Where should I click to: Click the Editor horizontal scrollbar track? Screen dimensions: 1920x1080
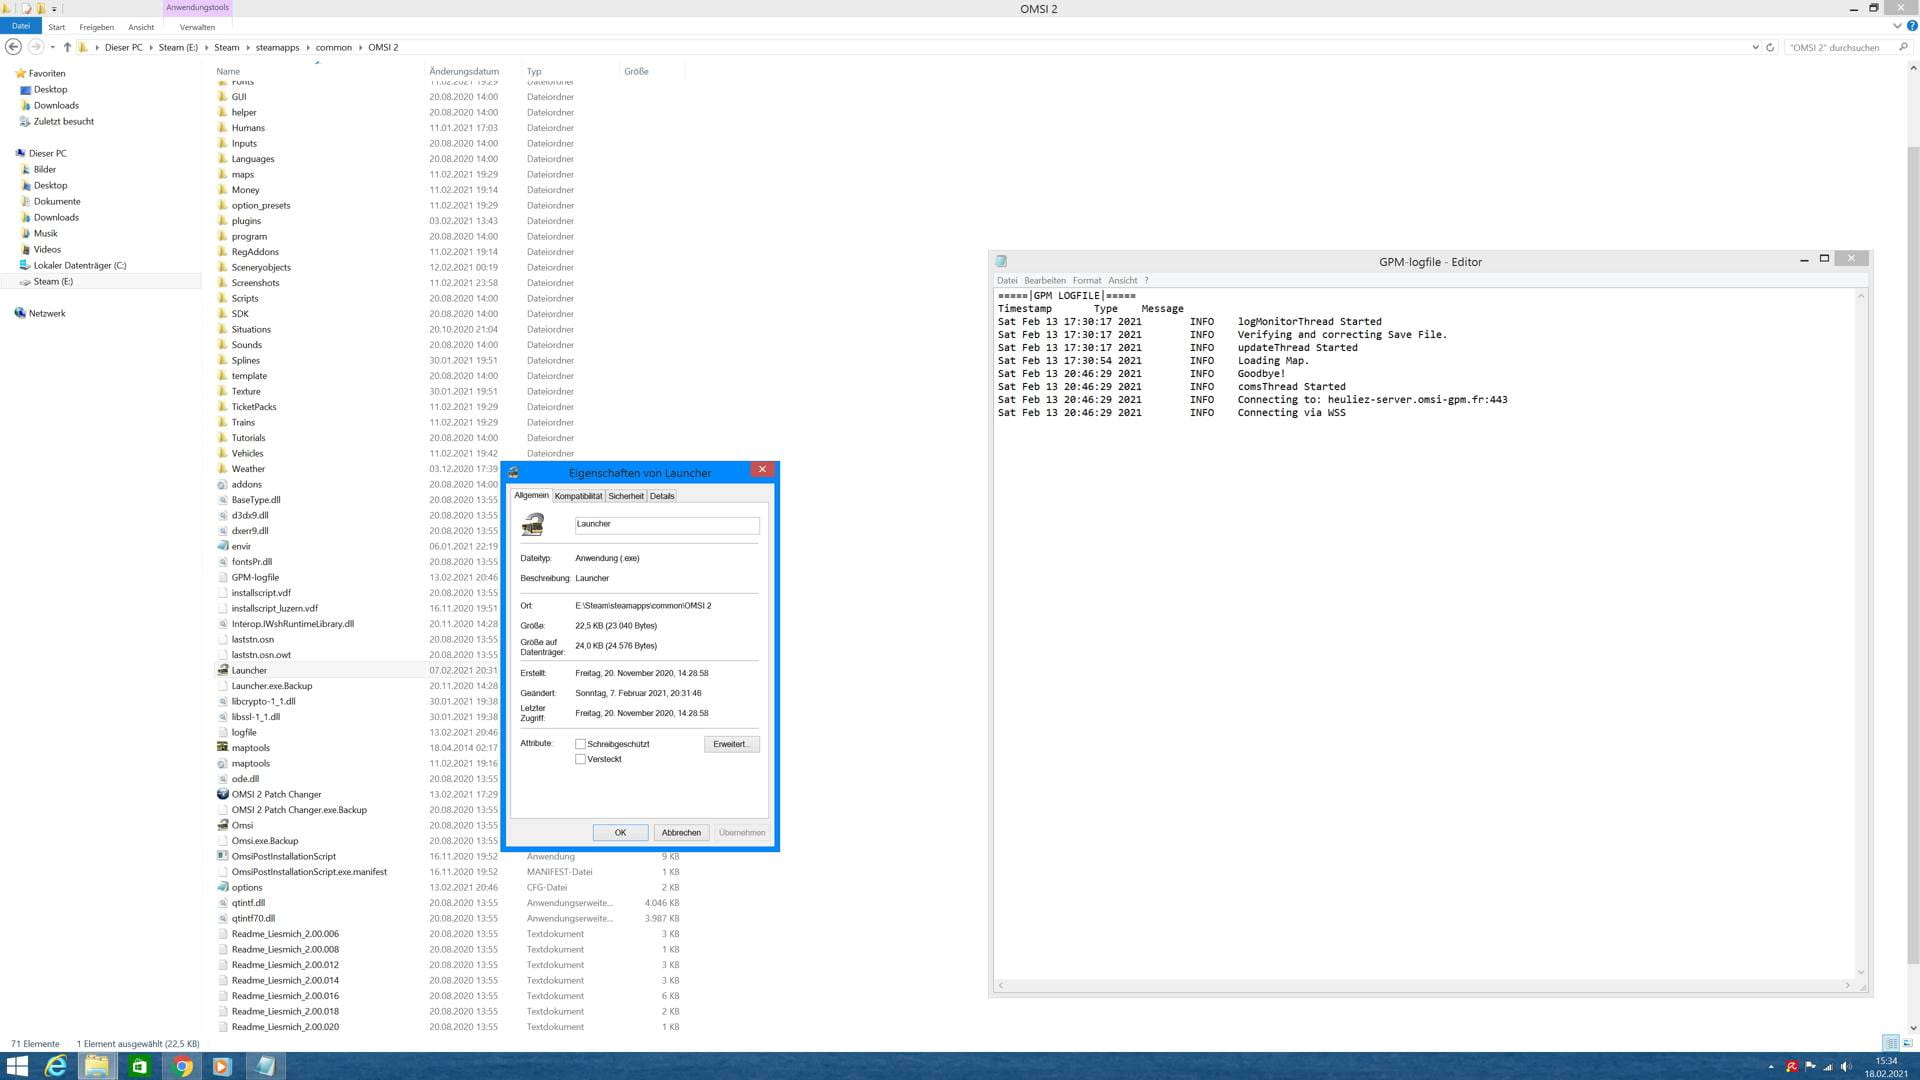tap(1423, 985)
